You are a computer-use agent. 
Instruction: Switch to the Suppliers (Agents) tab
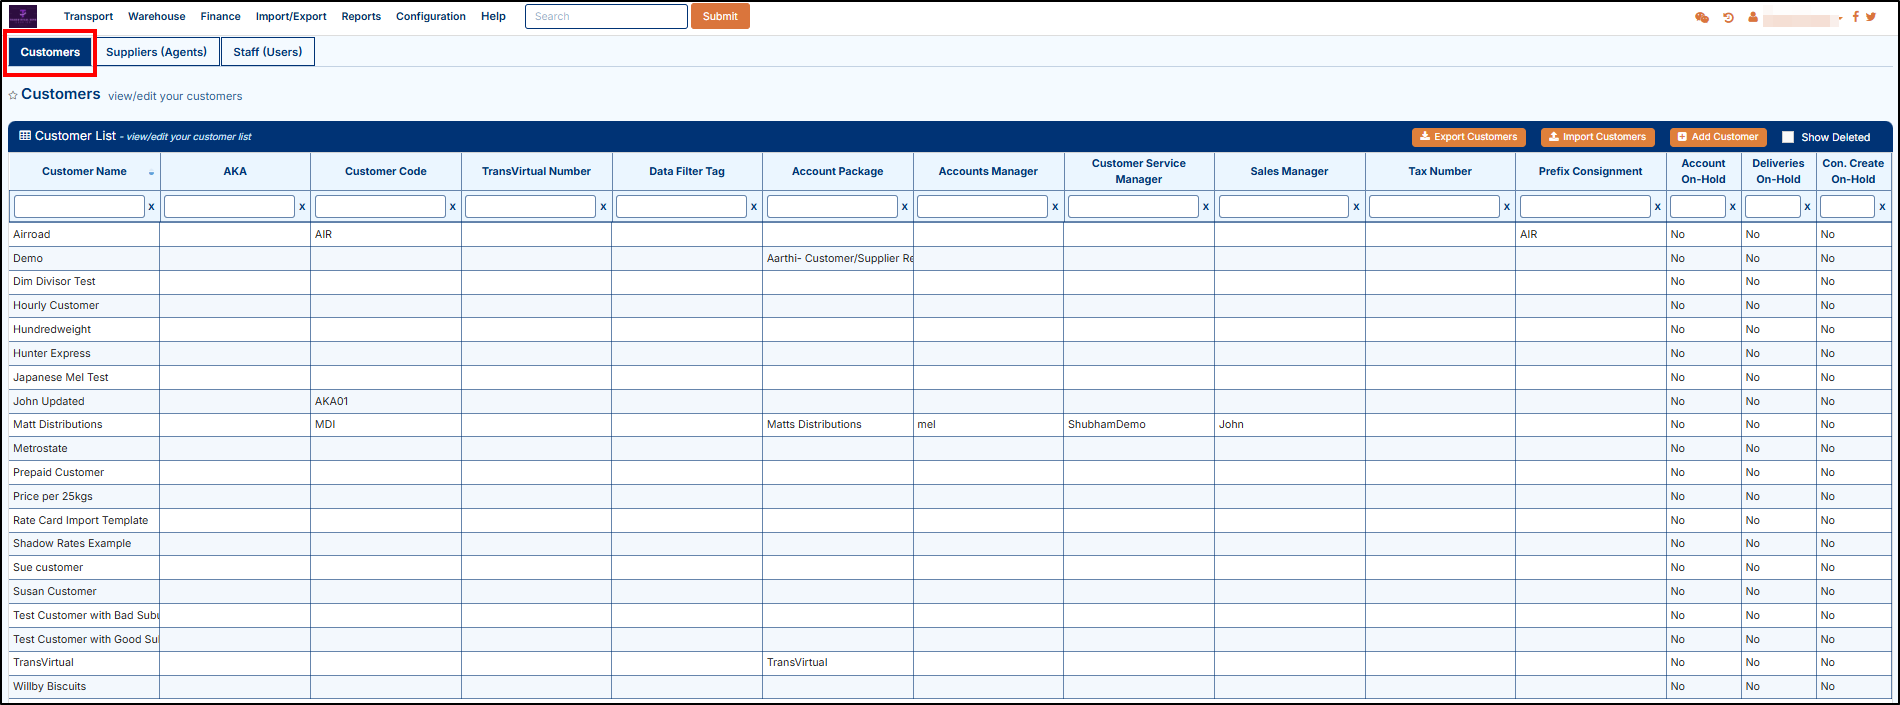coord(157,52)
